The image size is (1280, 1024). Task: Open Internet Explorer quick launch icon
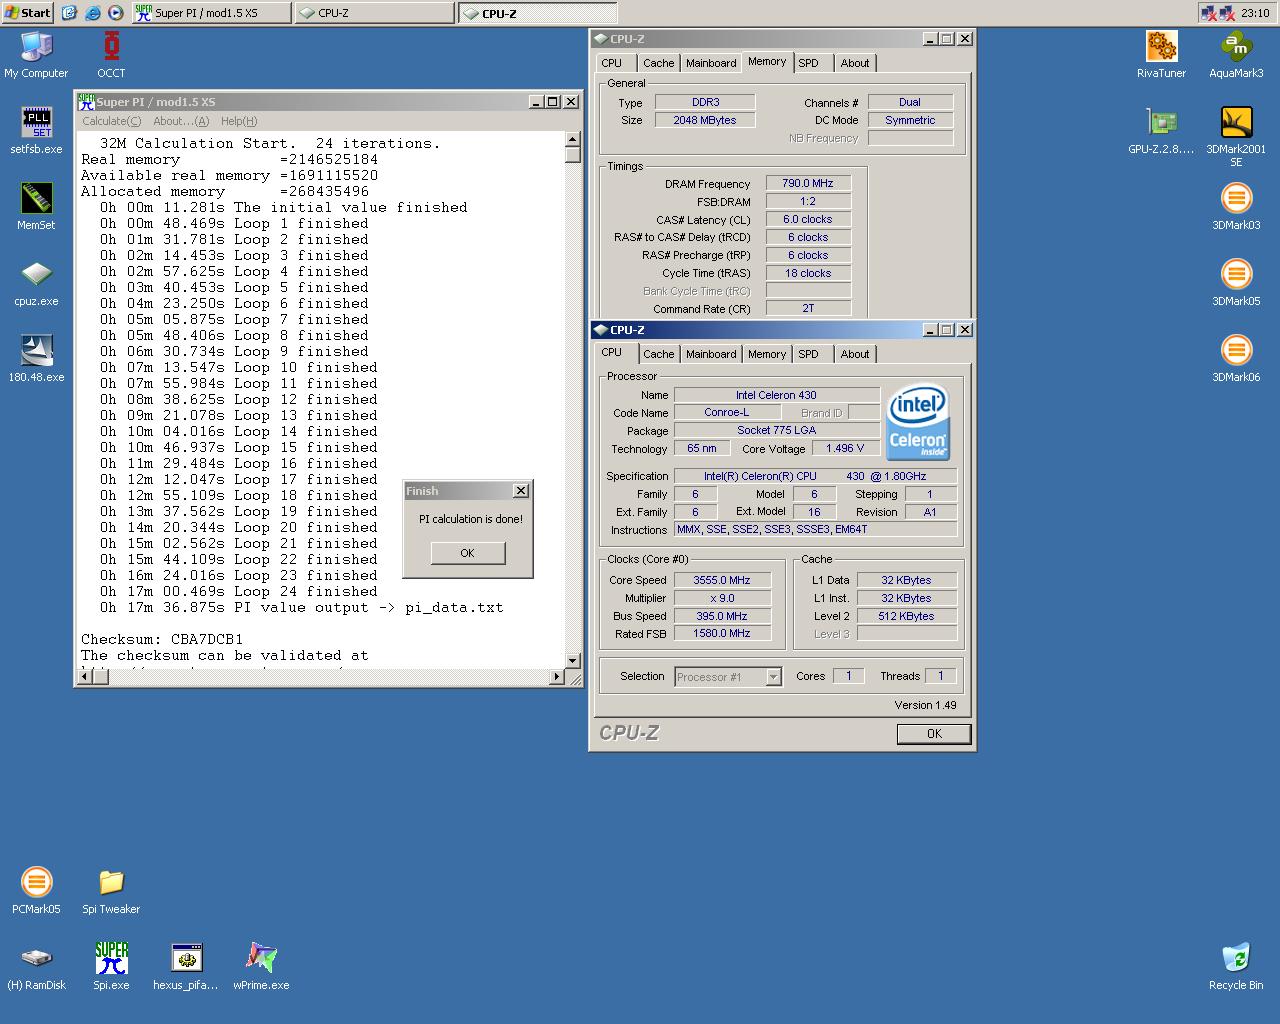[x=92, y=13]
